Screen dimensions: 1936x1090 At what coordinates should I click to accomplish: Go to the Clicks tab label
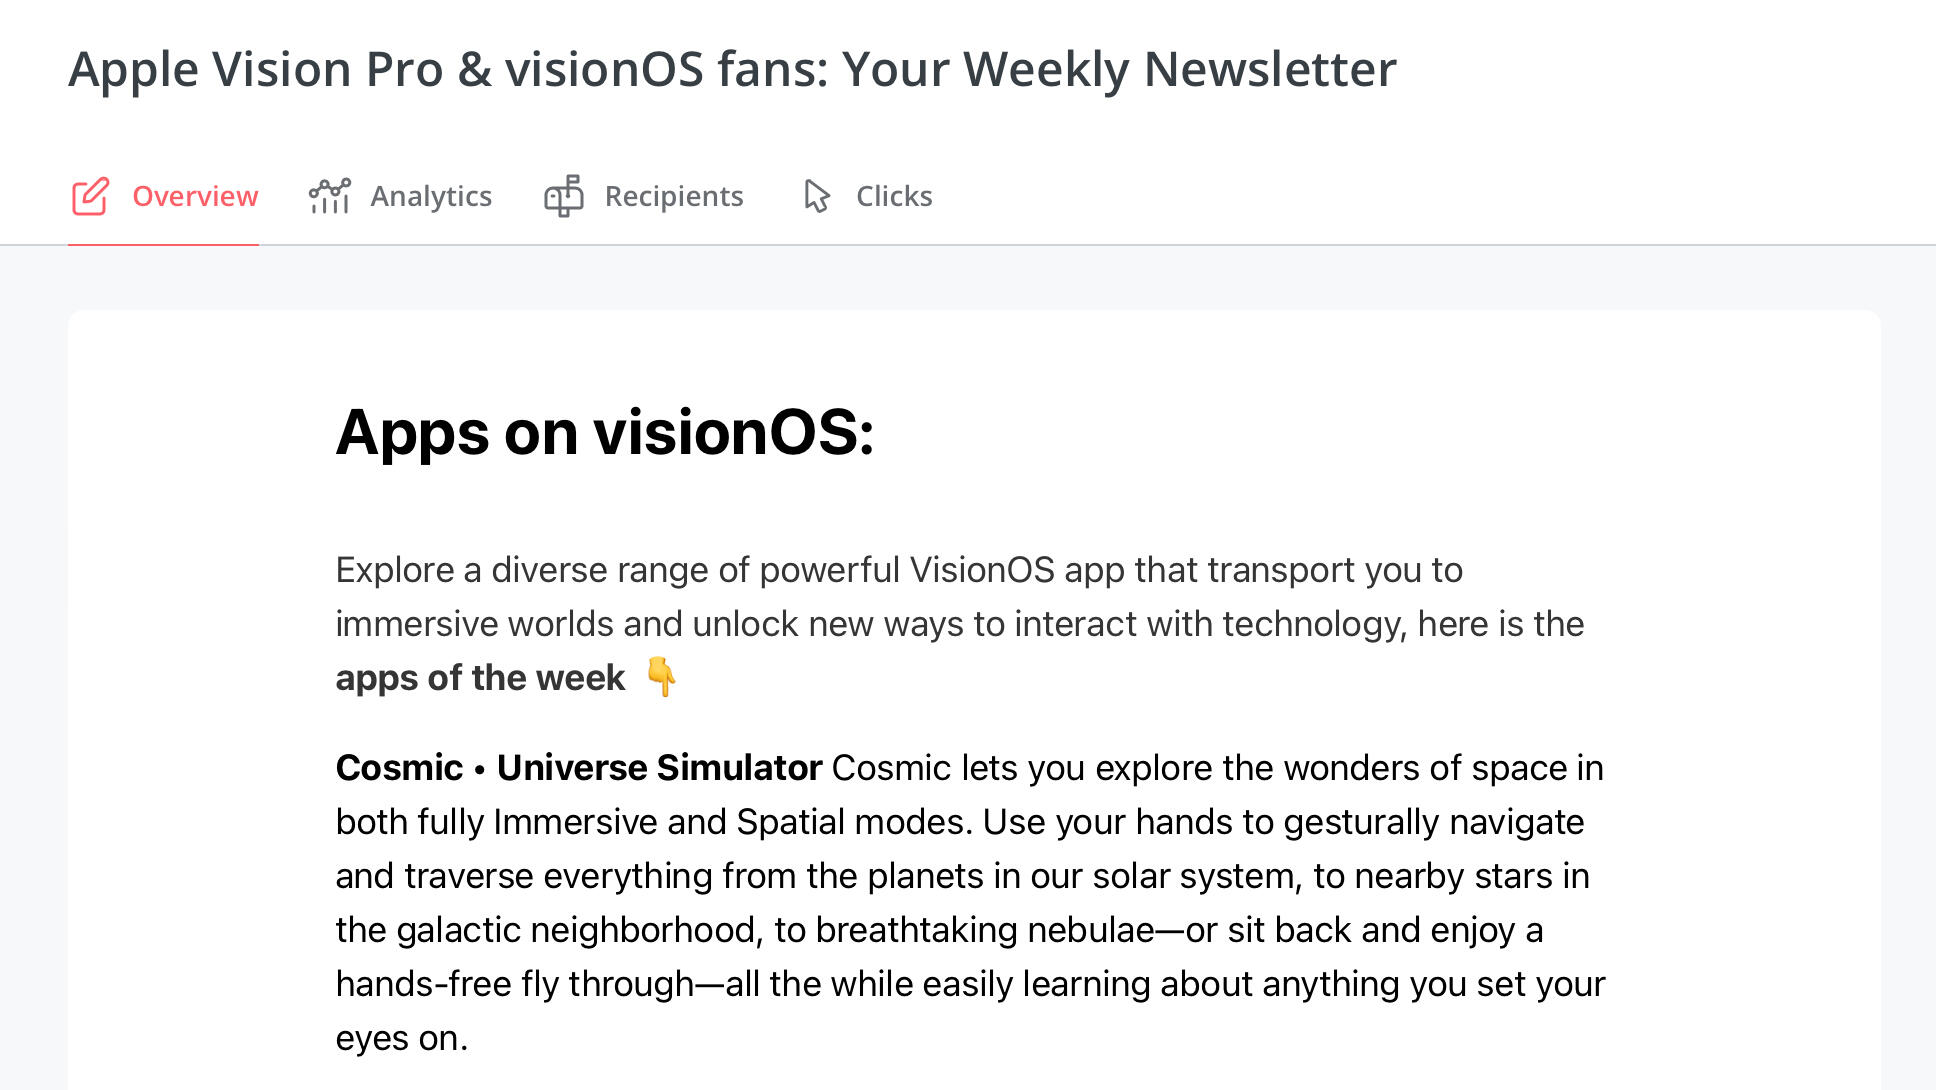[x=893, y=196]
